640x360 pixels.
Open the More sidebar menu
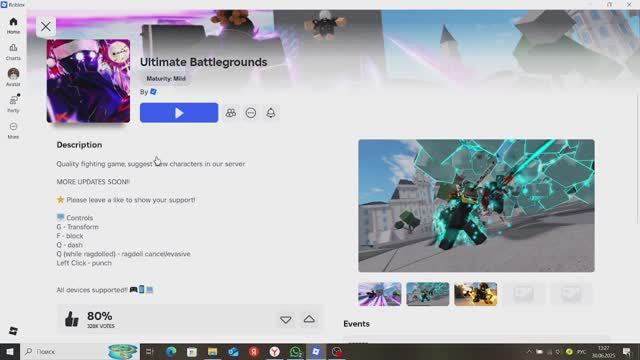tap(13, 130)
